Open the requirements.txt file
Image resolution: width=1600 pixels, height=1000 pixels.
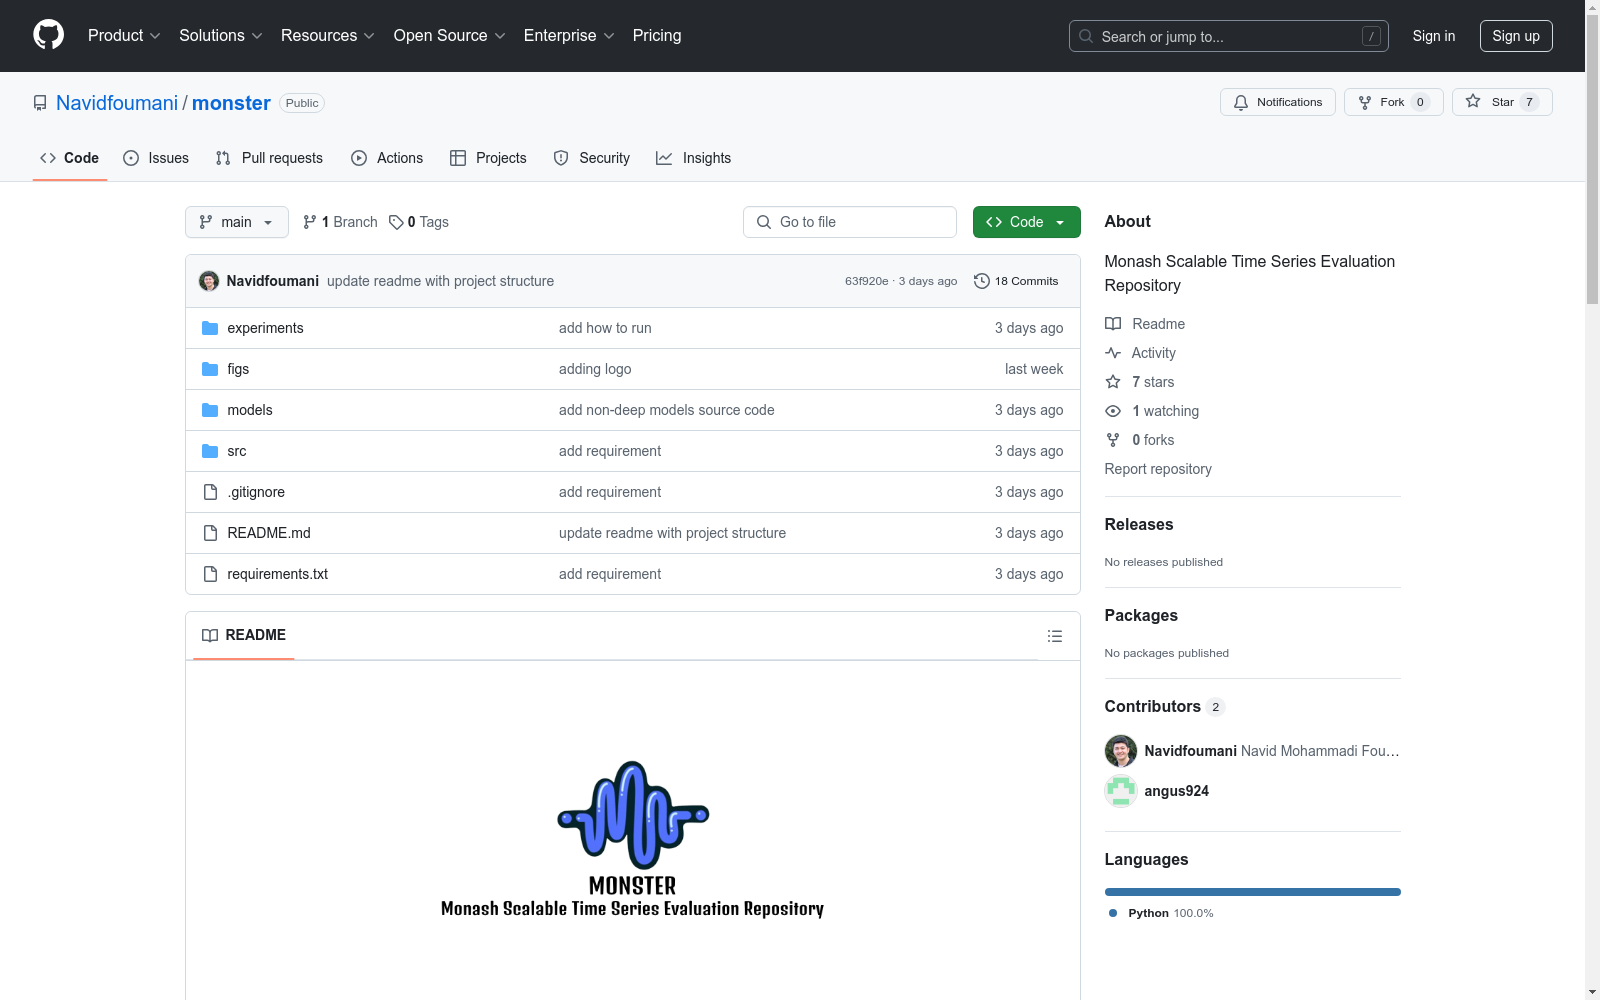pos(278,574)
